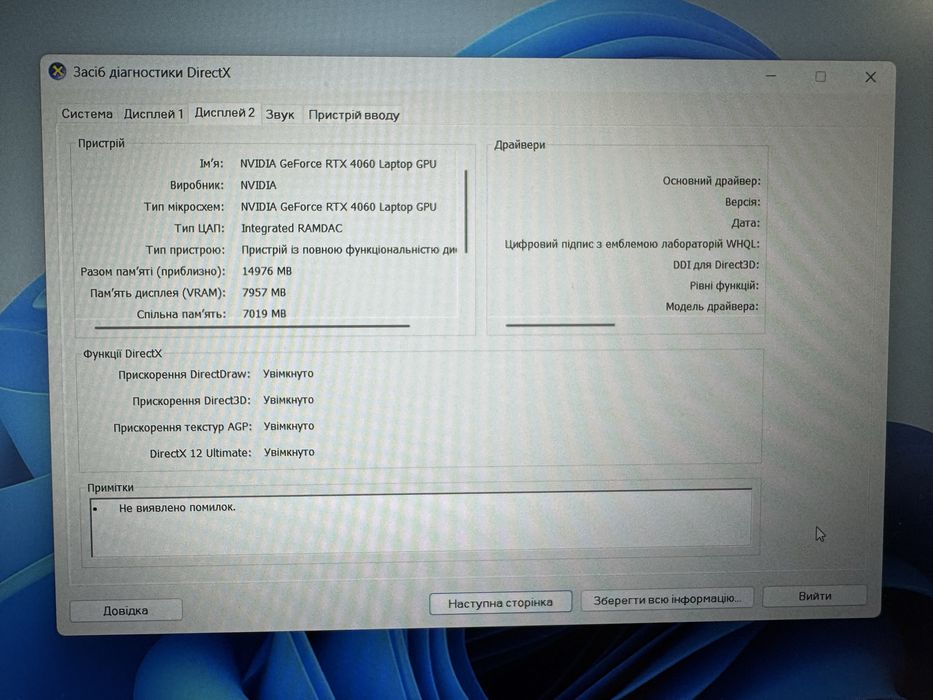Click the 14976 MB total memory value
933x700 pixels.
267,271
